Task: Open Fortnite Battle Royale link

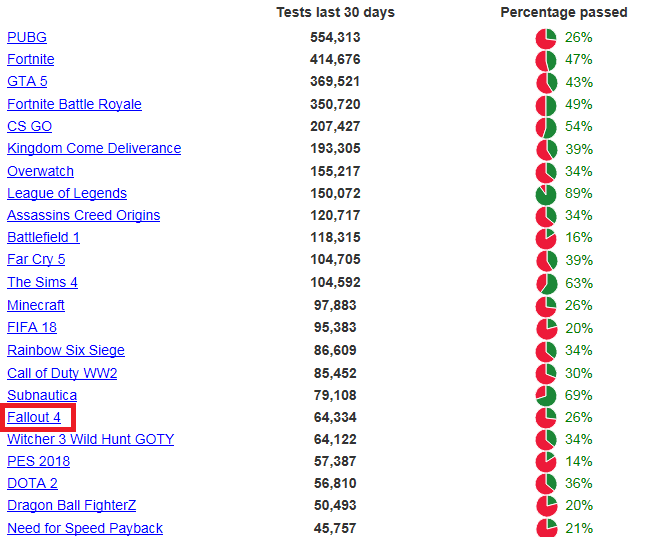Action: [74, 104]
